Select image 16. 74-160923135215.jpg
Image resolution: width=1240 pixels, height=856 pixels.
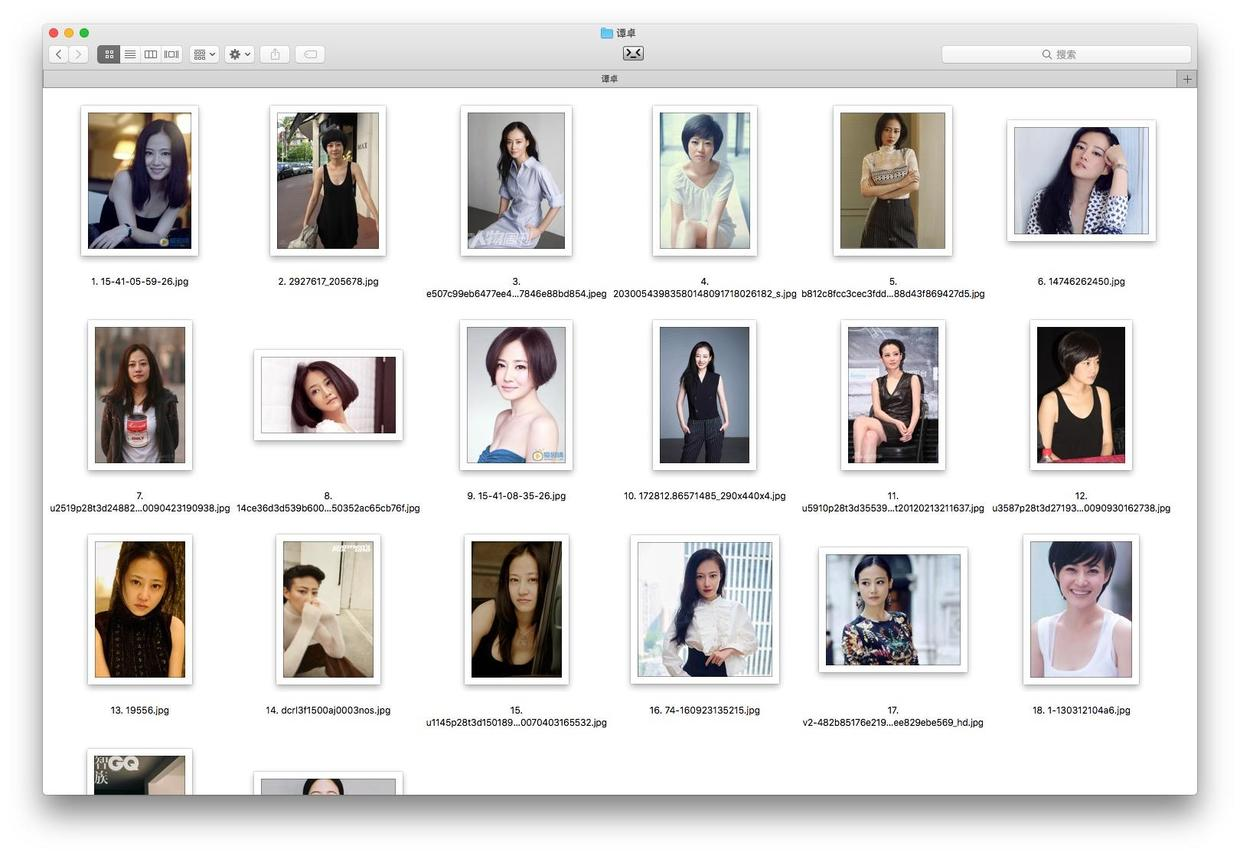click(x=705, y=609)
